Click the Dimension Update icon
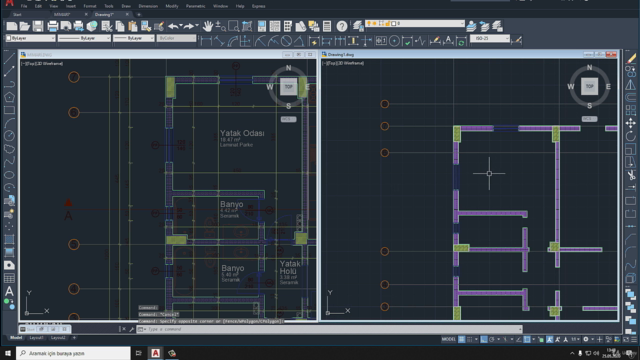This screenshot has width=640, height=360. (x=461, y=41)
